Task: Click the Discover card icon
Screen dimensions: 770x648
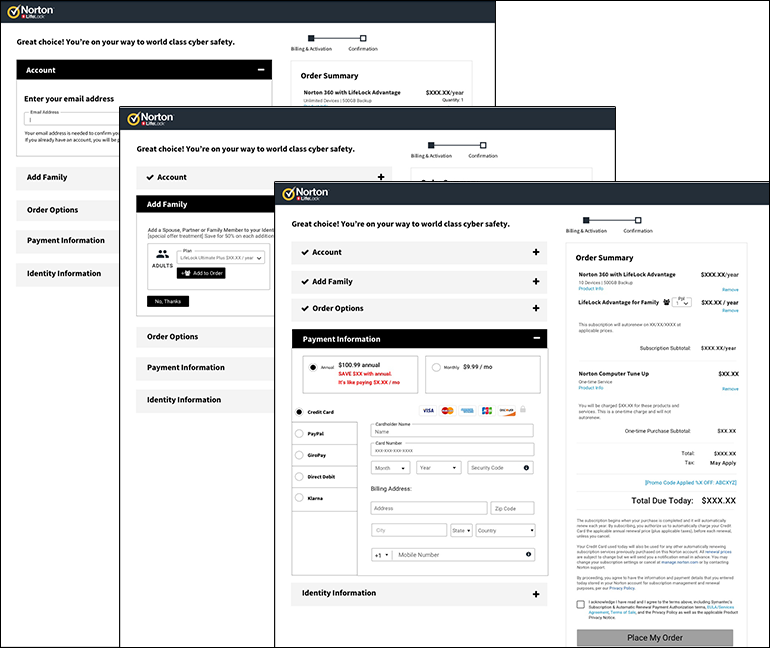Action: [507, 410]
